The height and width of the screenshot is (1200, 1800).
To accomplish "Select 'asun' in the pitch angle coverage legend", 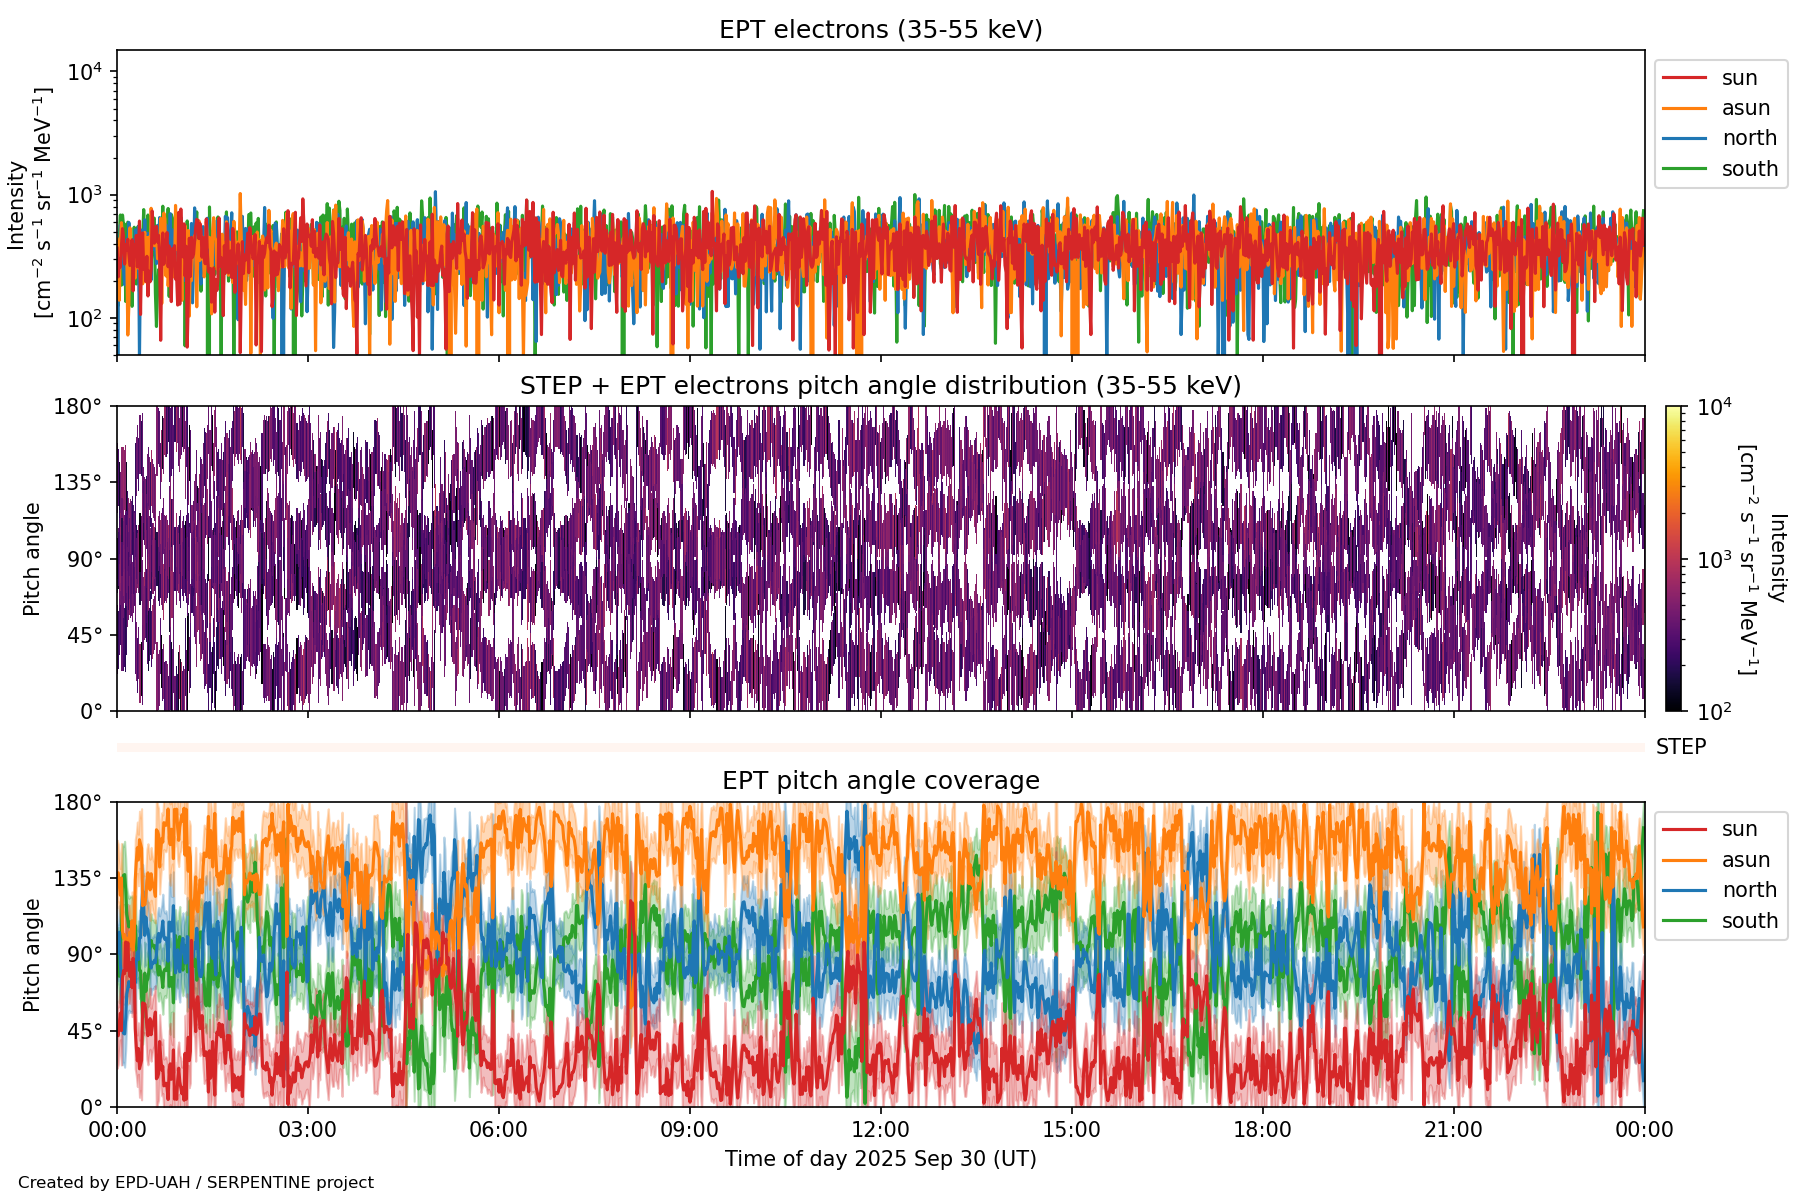I will click(1745, 860).
